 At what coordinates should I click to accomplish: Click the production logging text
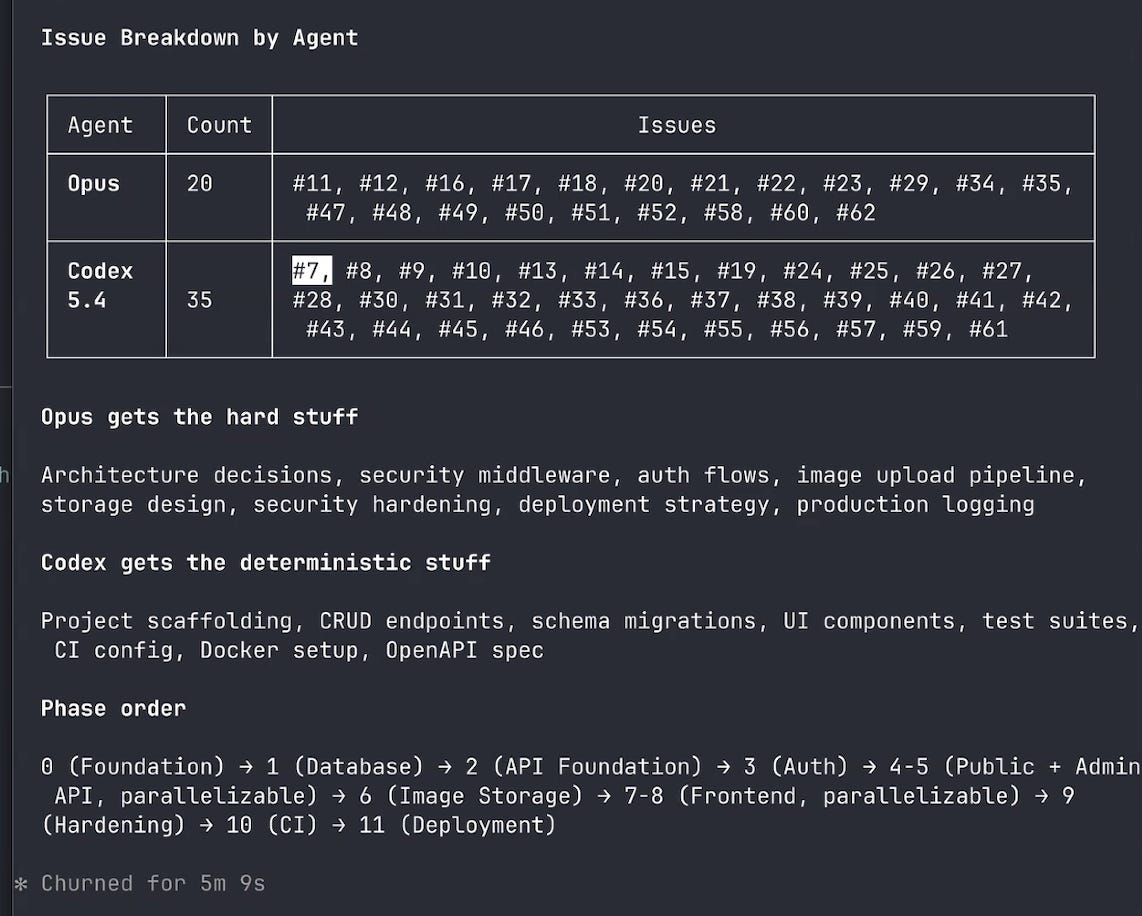(x=915, y=504)
